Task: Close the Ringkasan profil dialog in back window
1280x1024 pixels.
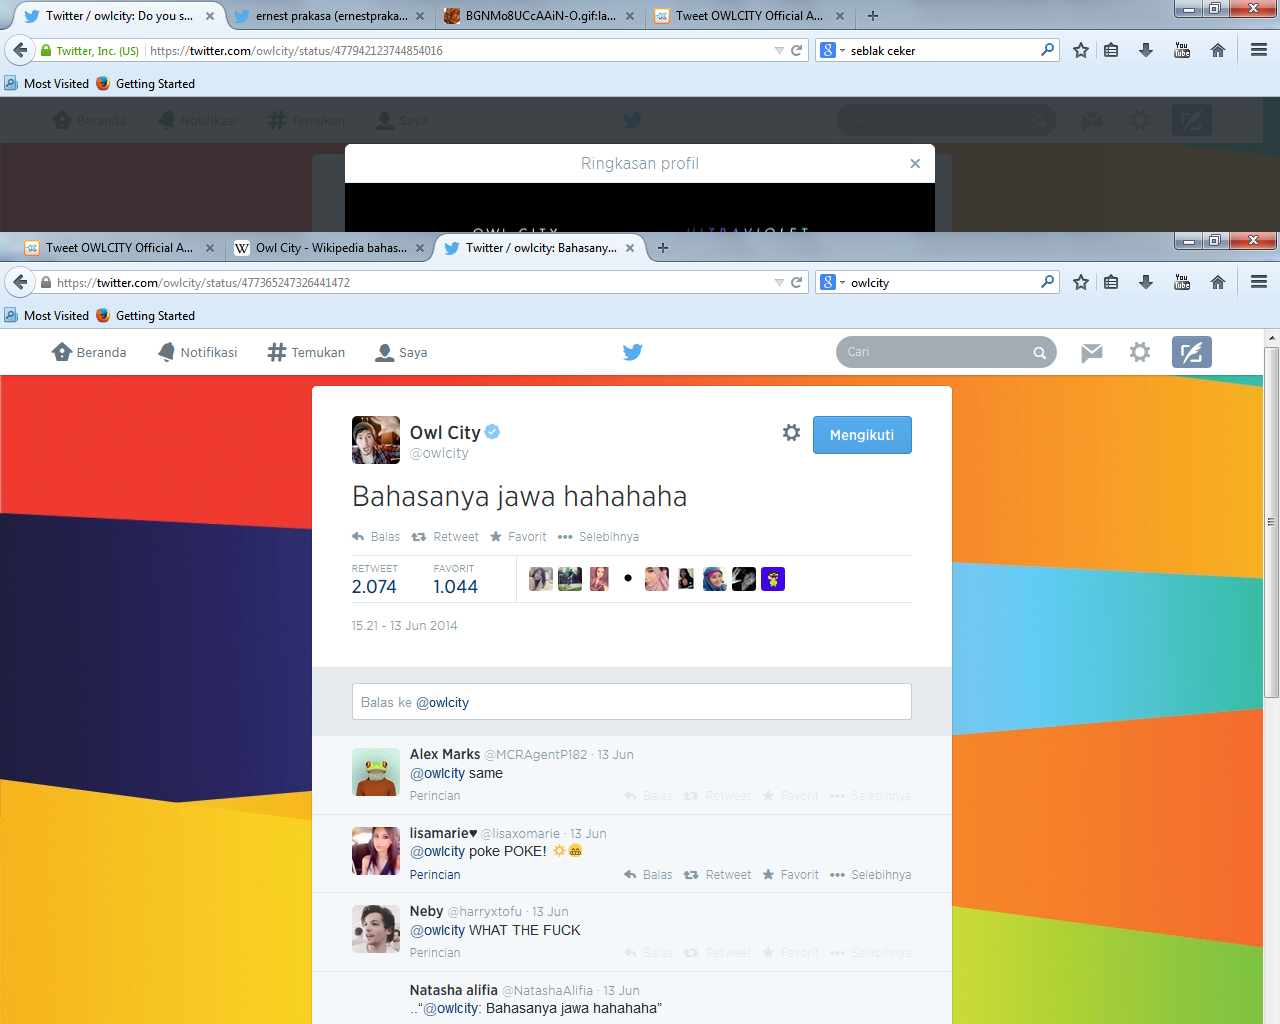Action: point(915,163)
